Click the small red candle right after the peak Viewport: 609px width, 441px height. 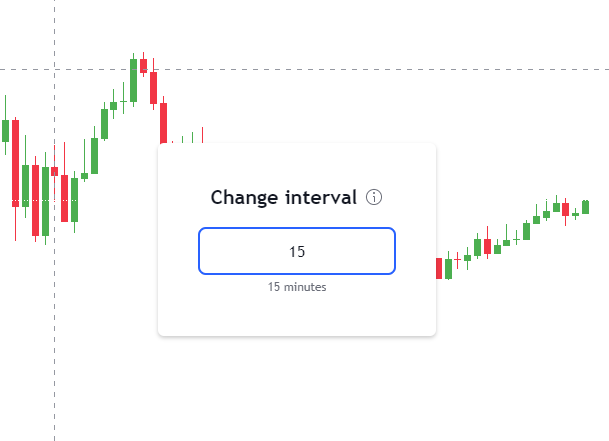[x=143, y=66]
